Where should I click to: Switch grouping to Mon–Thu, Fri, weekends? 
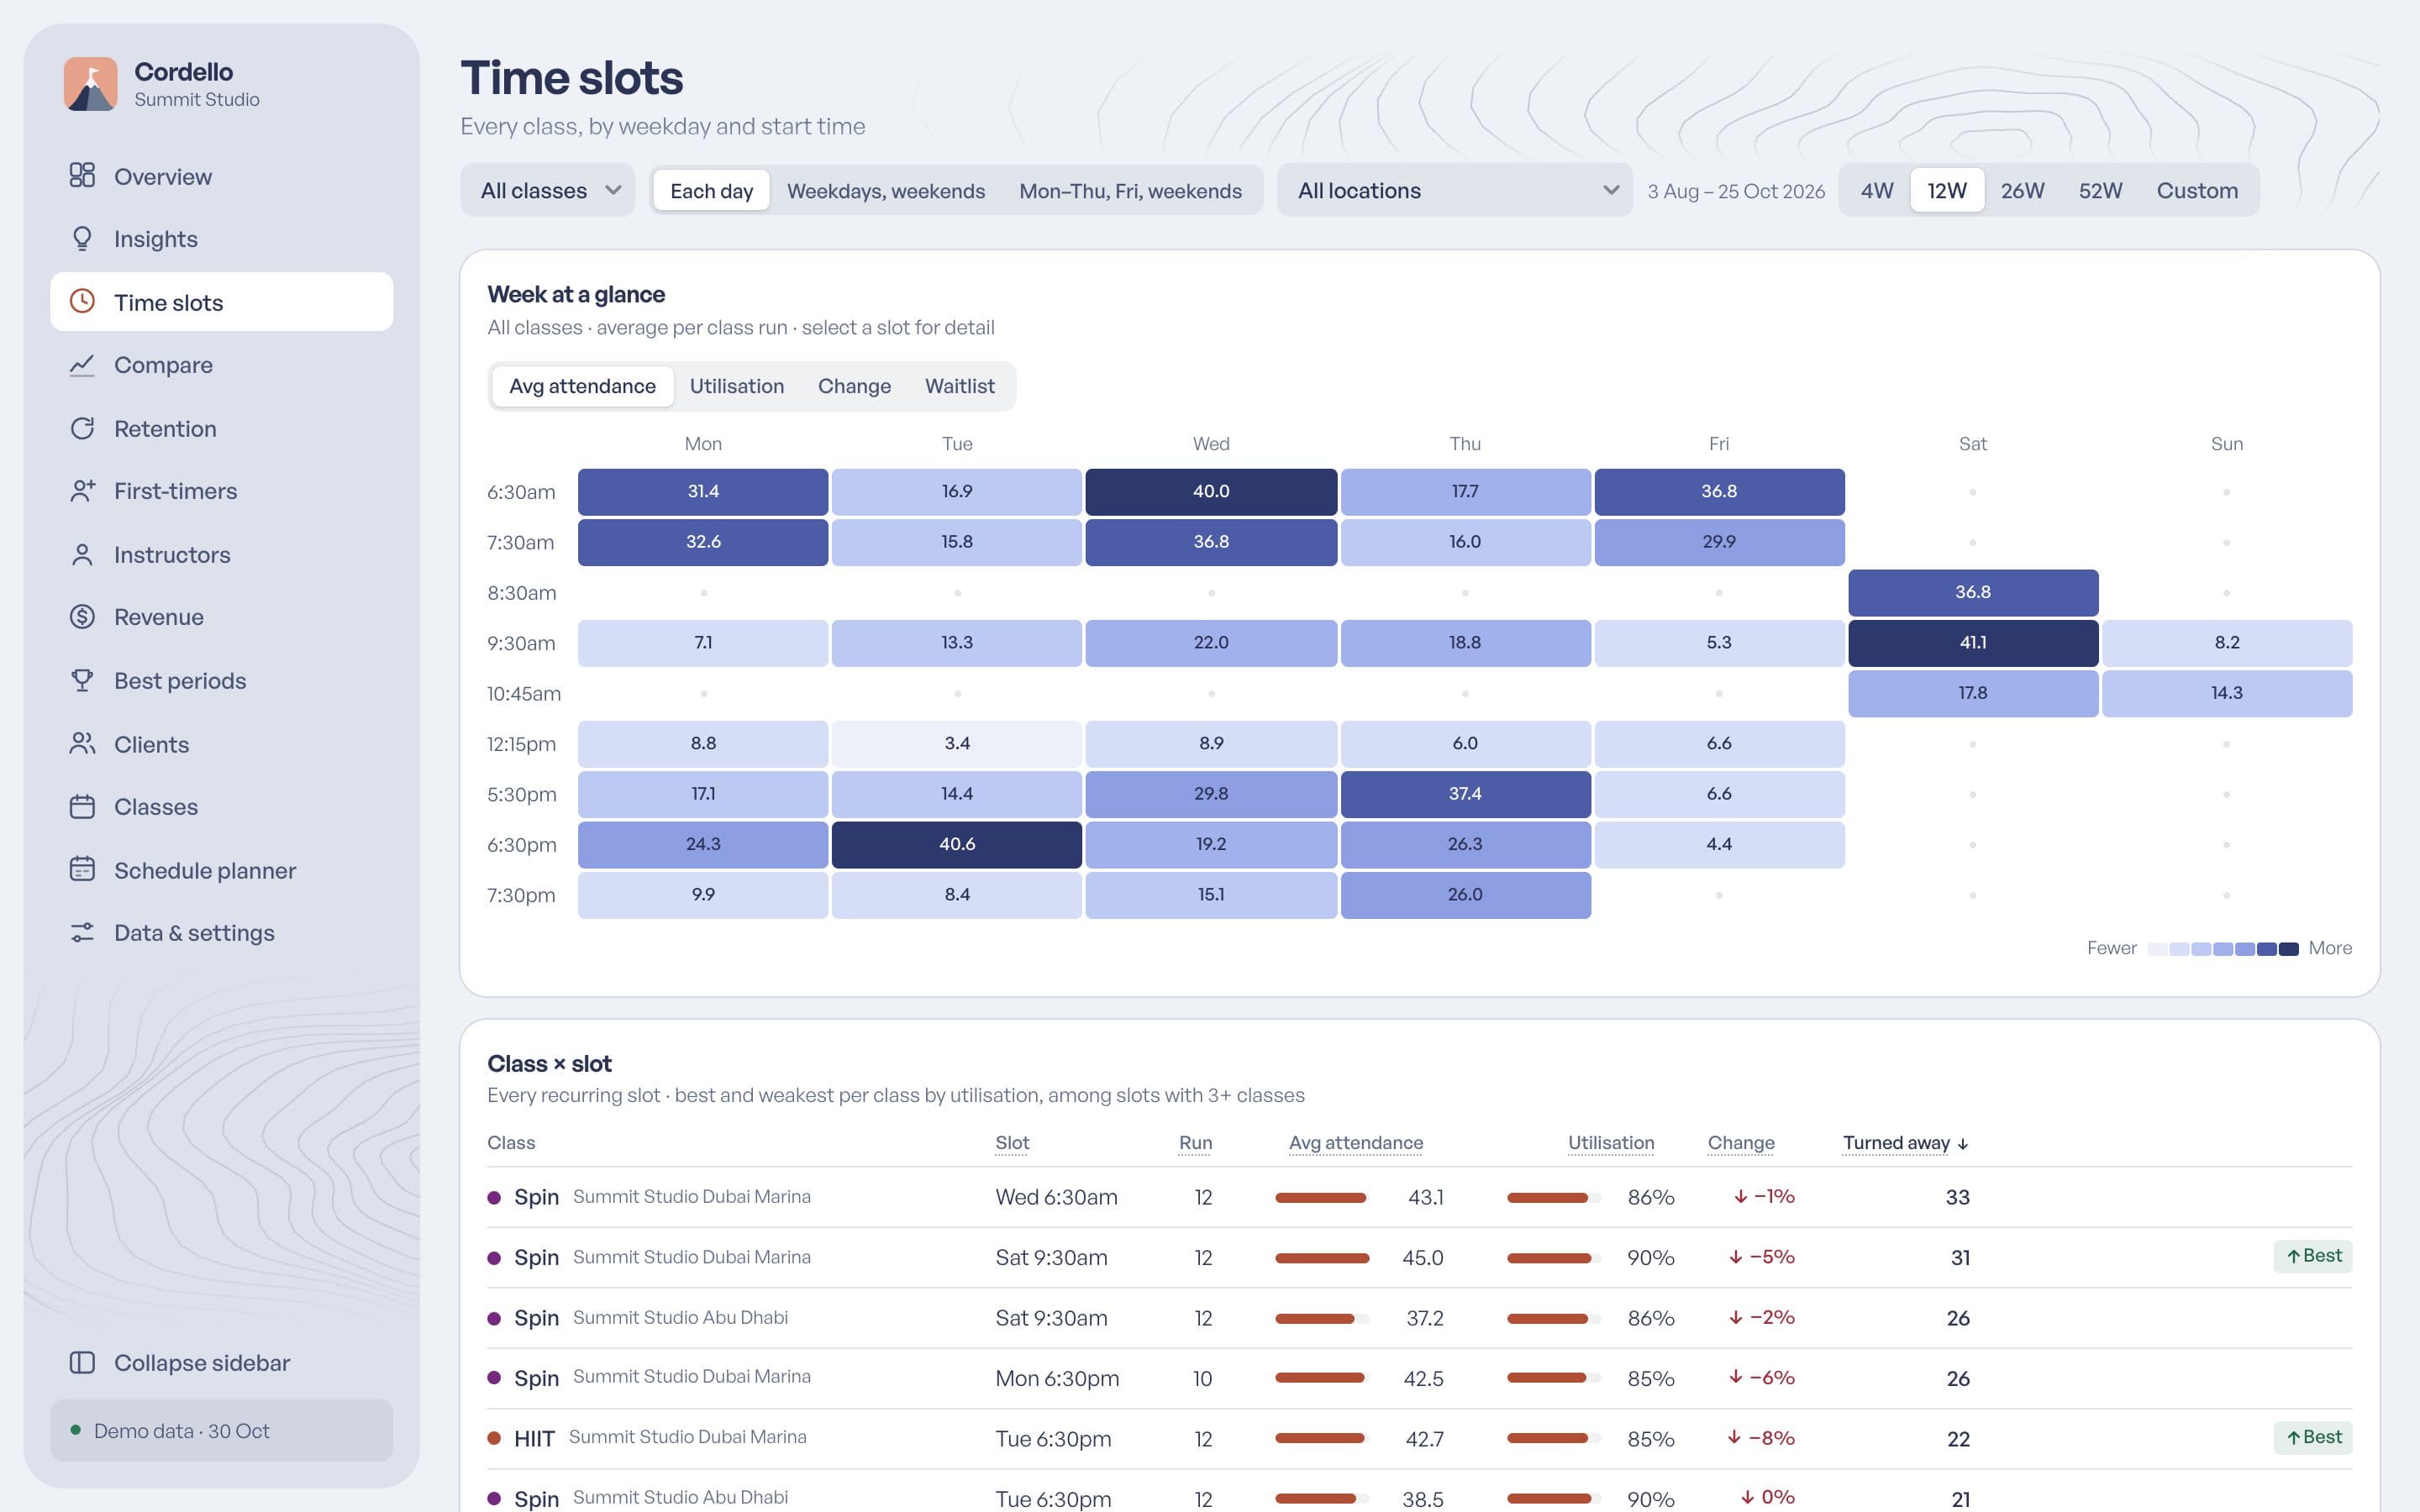pos(1130,190)
